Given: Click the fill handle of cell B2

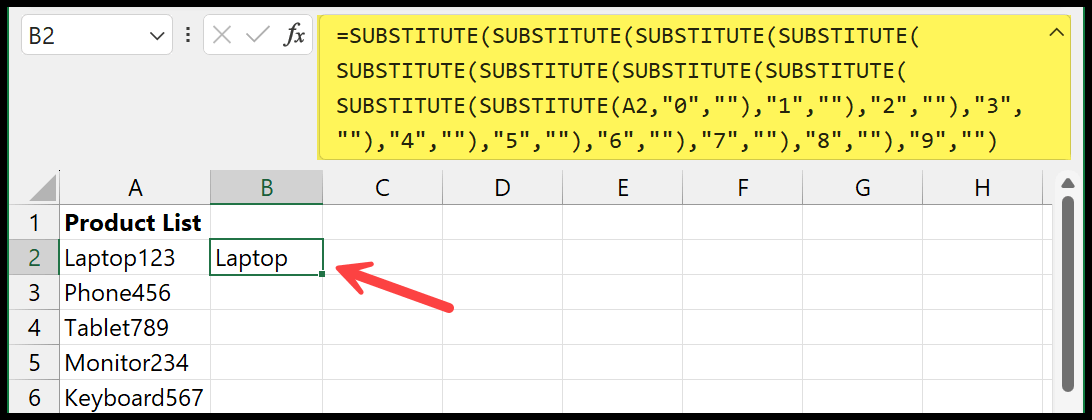Looking at the screenshot, I should pyautogui.click(x=322, y=274).
